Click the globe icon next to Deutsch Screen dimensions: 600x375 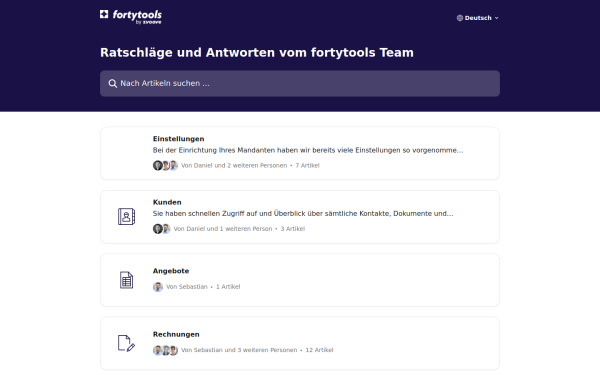460,18
